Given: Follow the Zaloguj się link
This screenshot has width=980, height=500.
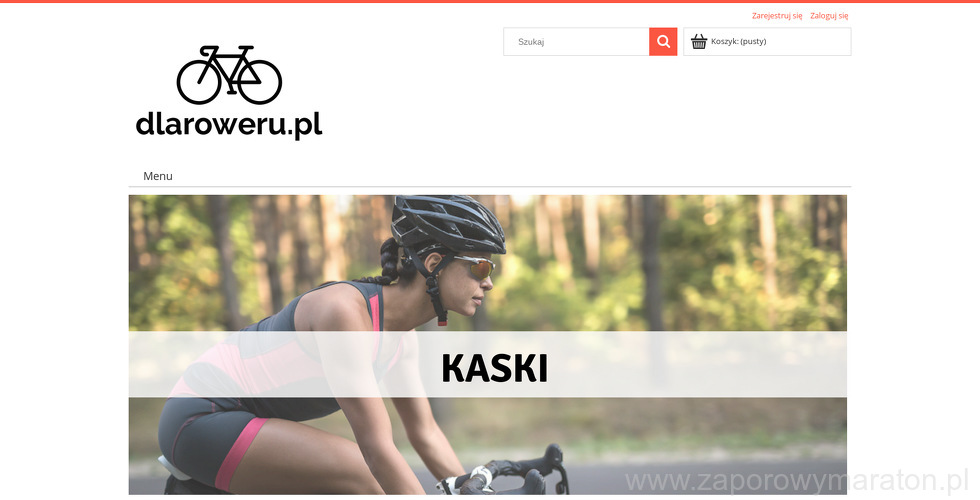Looking at the screenshot, I should click(x=829, y=16).
